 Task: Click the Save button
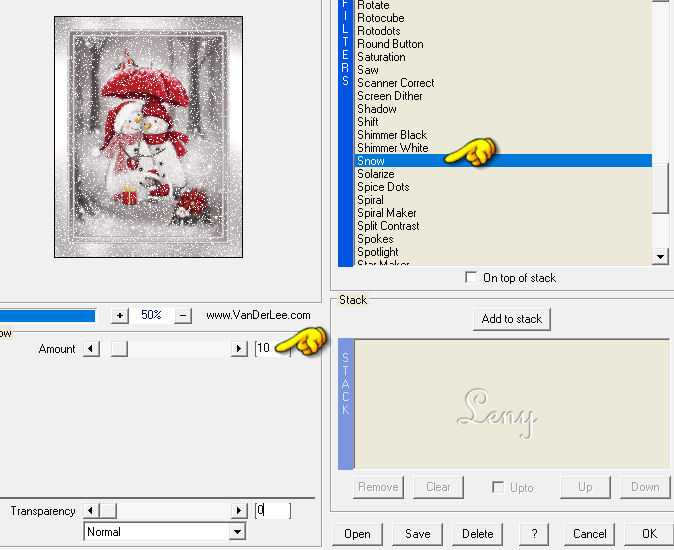tap(417, 534)
